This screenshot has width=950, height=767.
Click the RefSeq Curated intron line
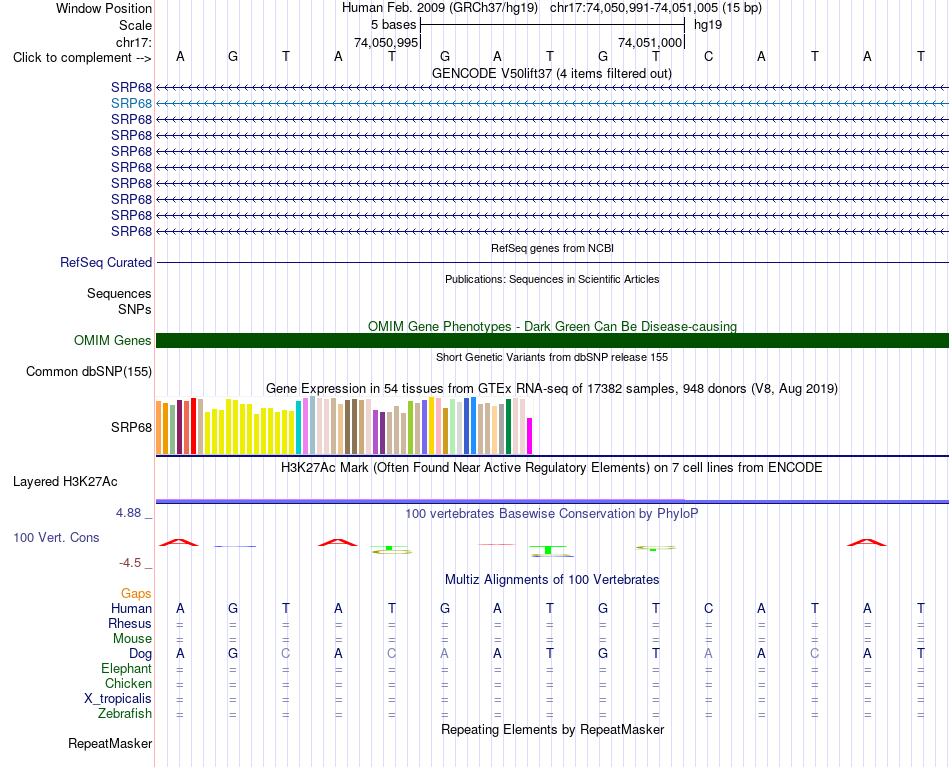coord(552,262)
